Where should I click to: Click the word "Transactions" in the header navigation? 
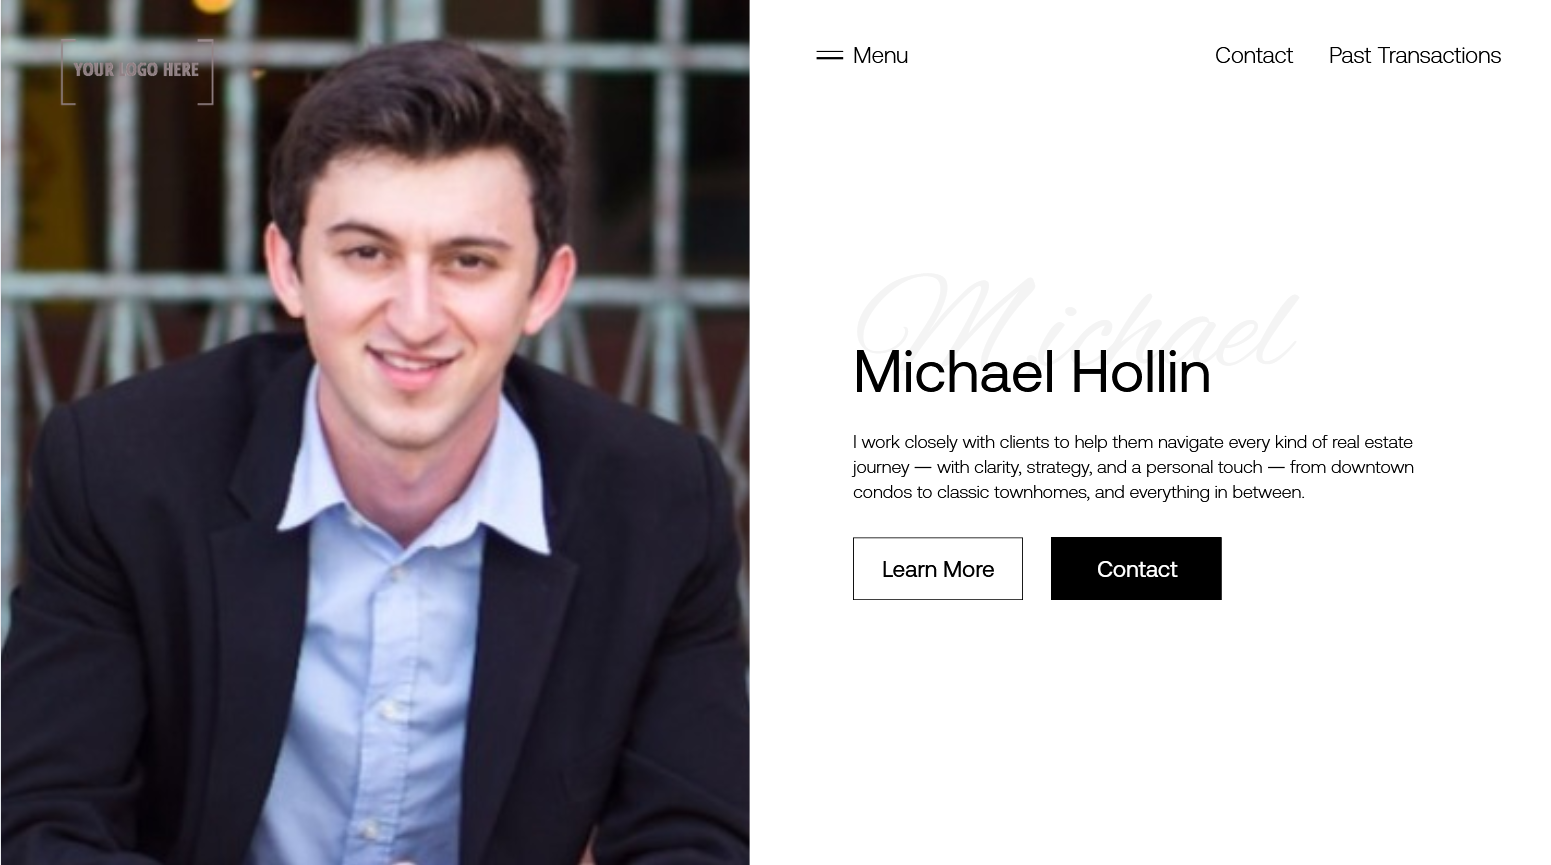coord(1439,55)
